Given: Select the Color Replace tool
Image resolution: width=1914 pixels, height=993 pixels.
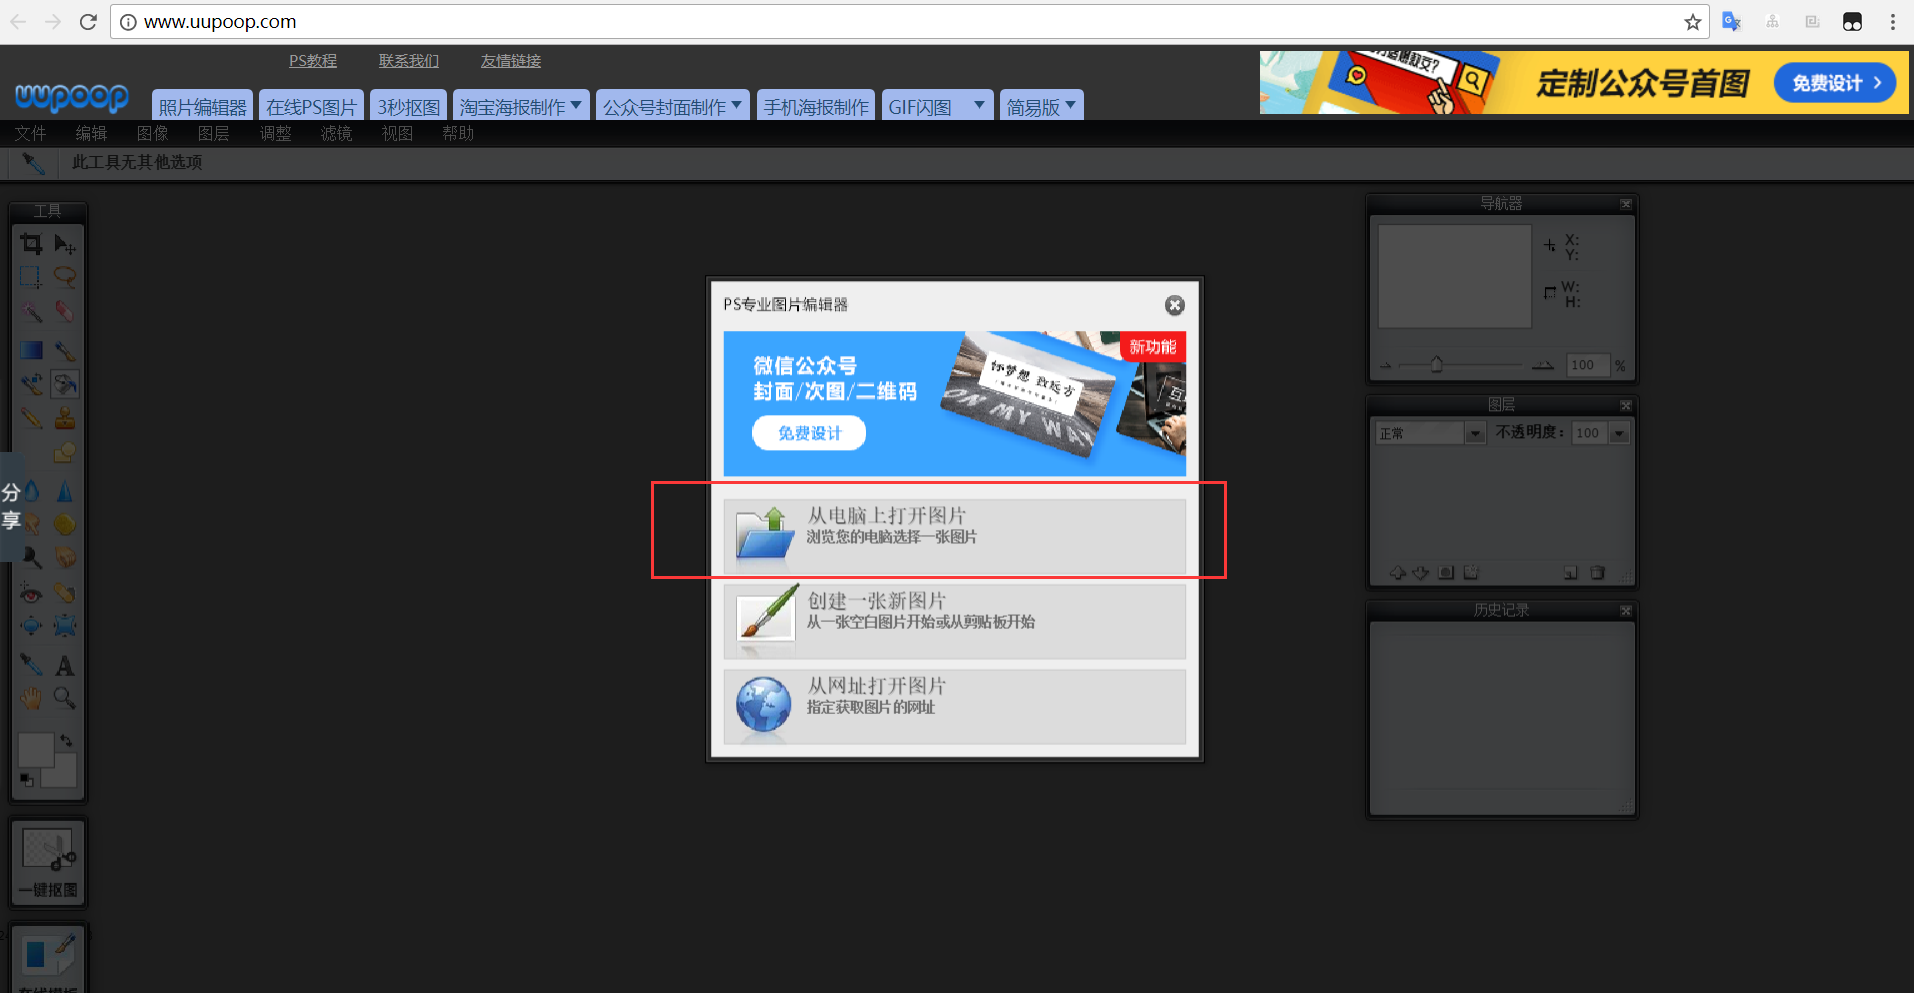Looking at the screenshot, I should 31,384.
